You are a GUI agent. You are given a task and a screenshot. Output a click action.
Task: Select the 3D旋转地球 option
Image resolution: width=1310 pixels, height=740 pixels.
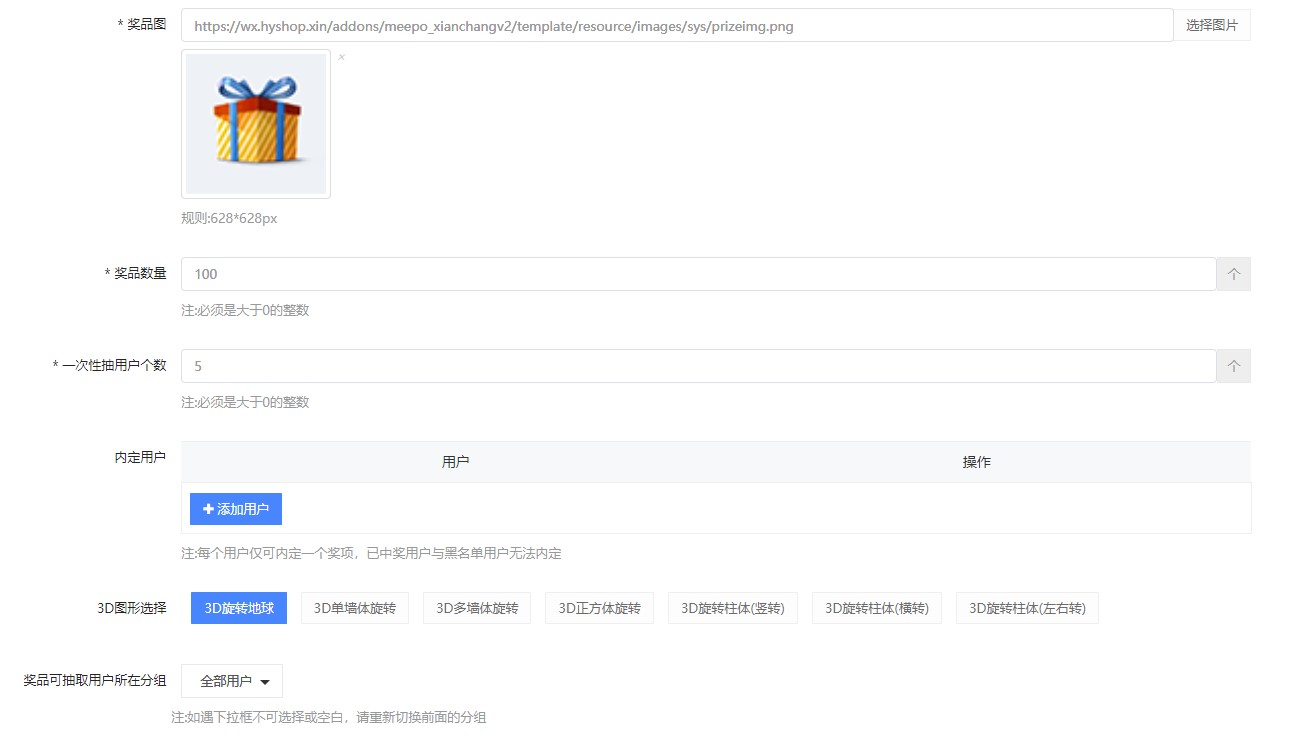point(239,608)
